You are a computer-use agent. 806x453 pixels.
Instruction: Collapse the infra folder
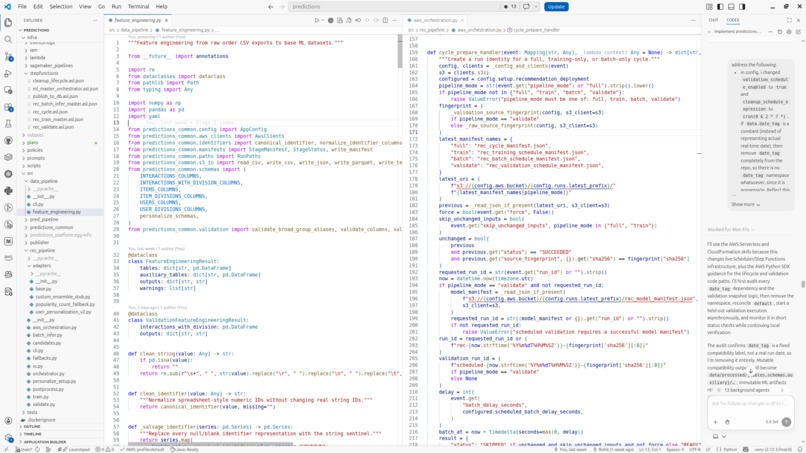(x=31, y=38)
